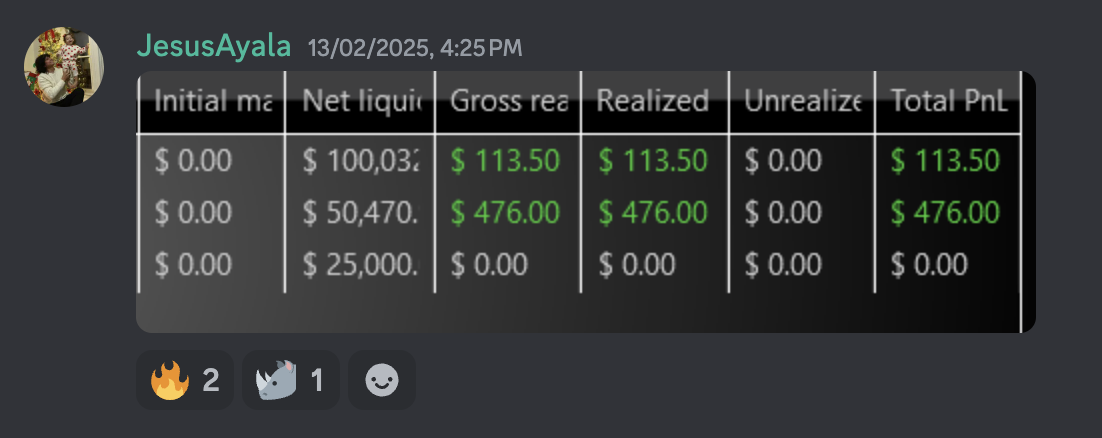Viewport: 1102px width, 438px height.
Task: Select the $ 100,03 net liquidation cell
Action: (x=361, y=160)
